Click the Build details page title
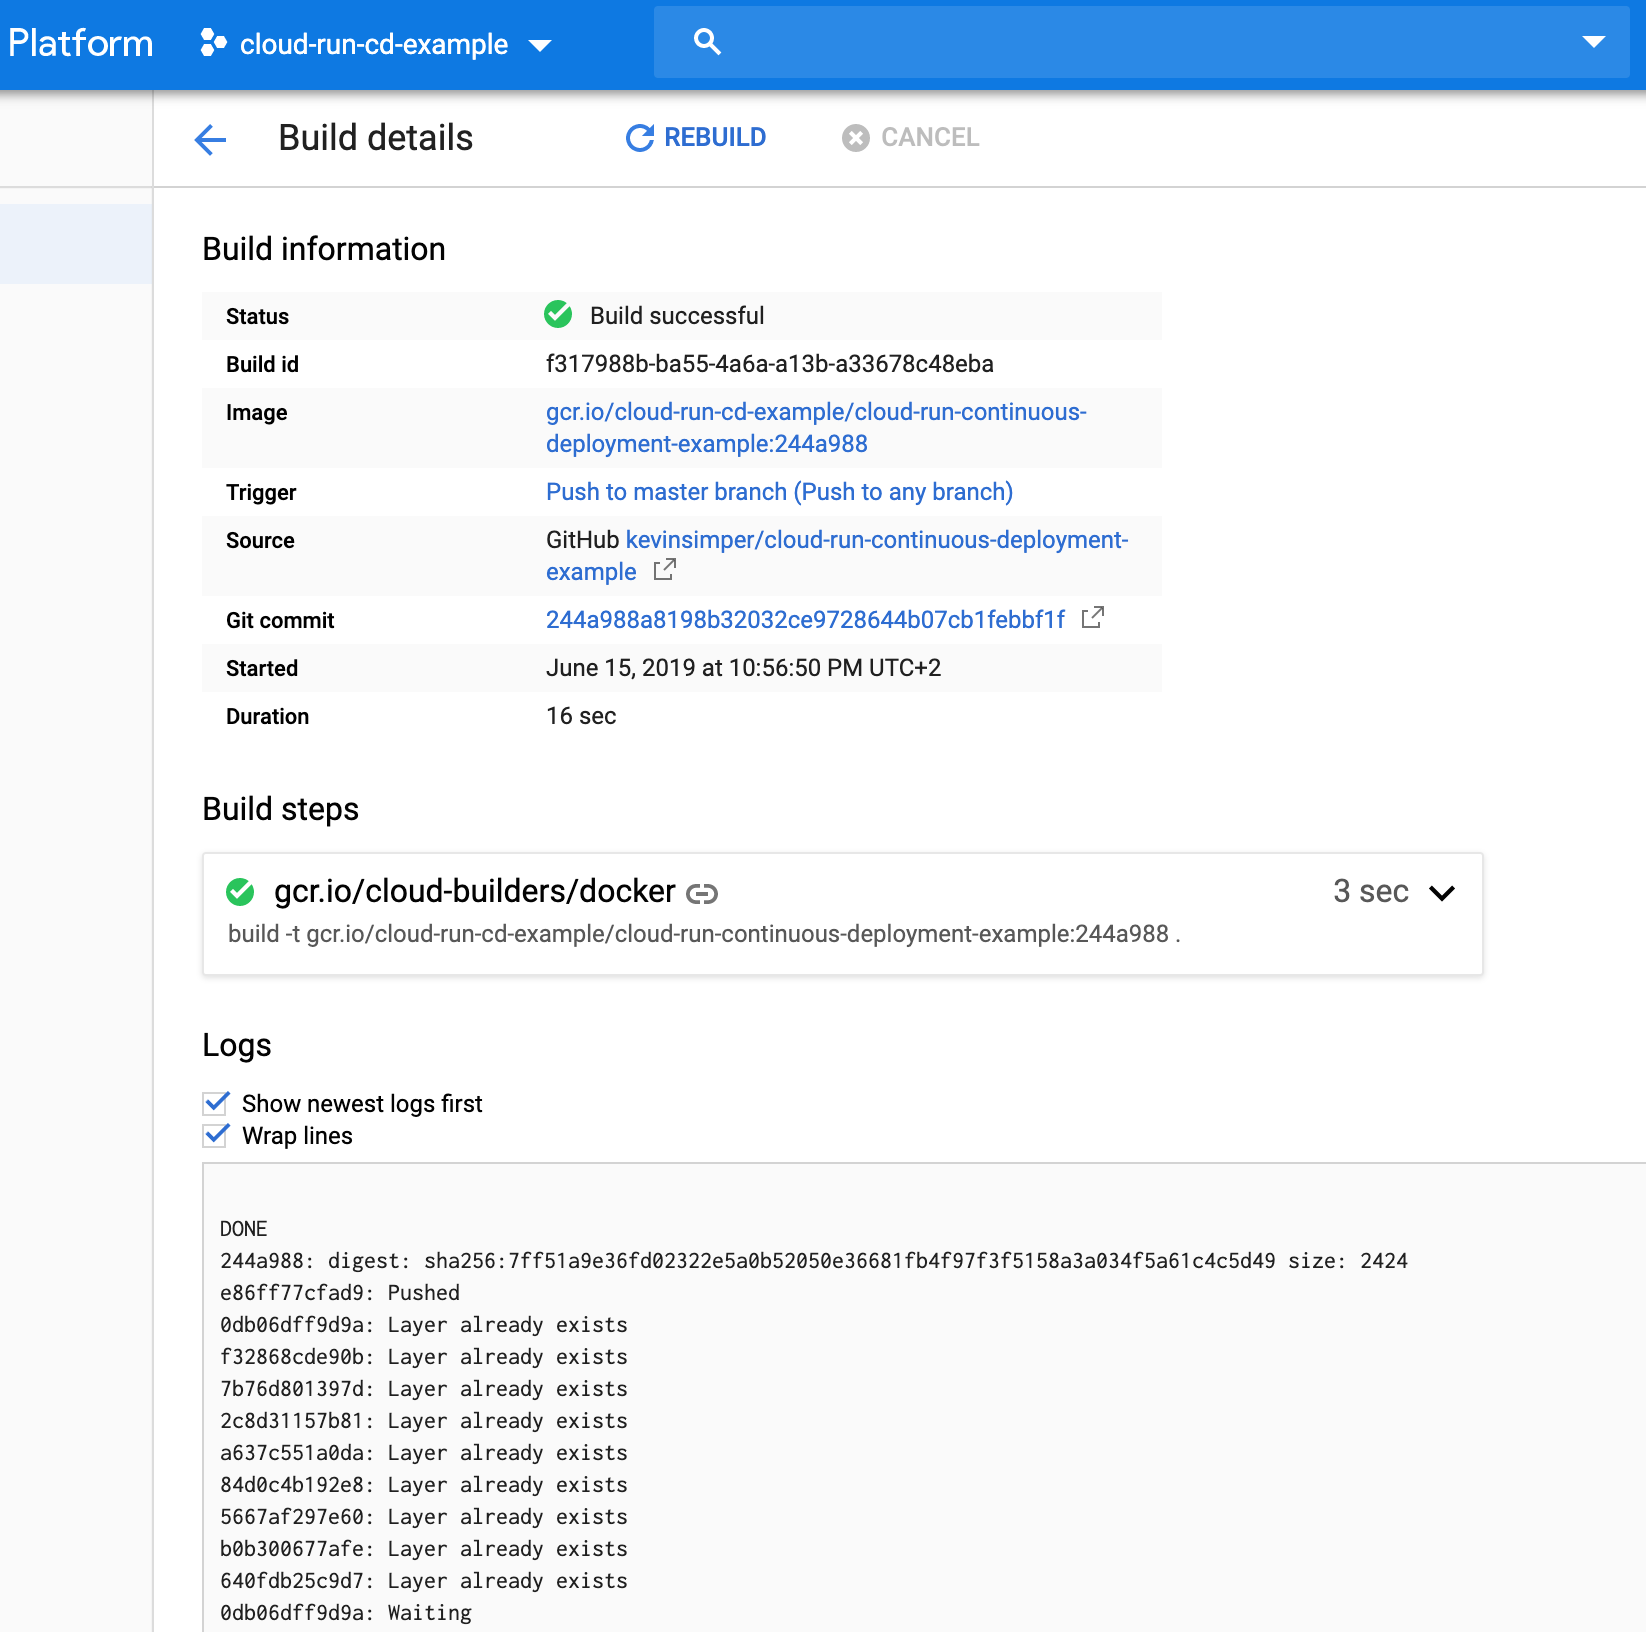This screenshot has height=1632, width=1646. pos(376,138)
